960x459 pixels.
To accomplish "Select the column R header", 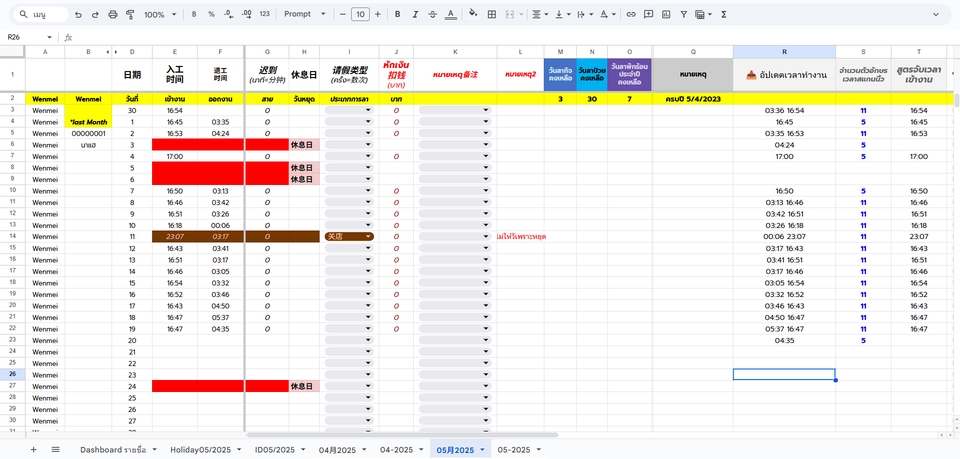I will [784, 52].
